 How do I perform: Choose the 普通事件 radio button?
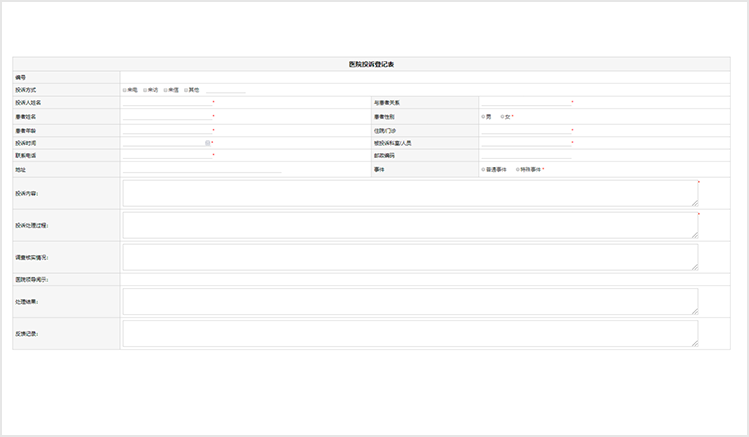pos(483,169)
